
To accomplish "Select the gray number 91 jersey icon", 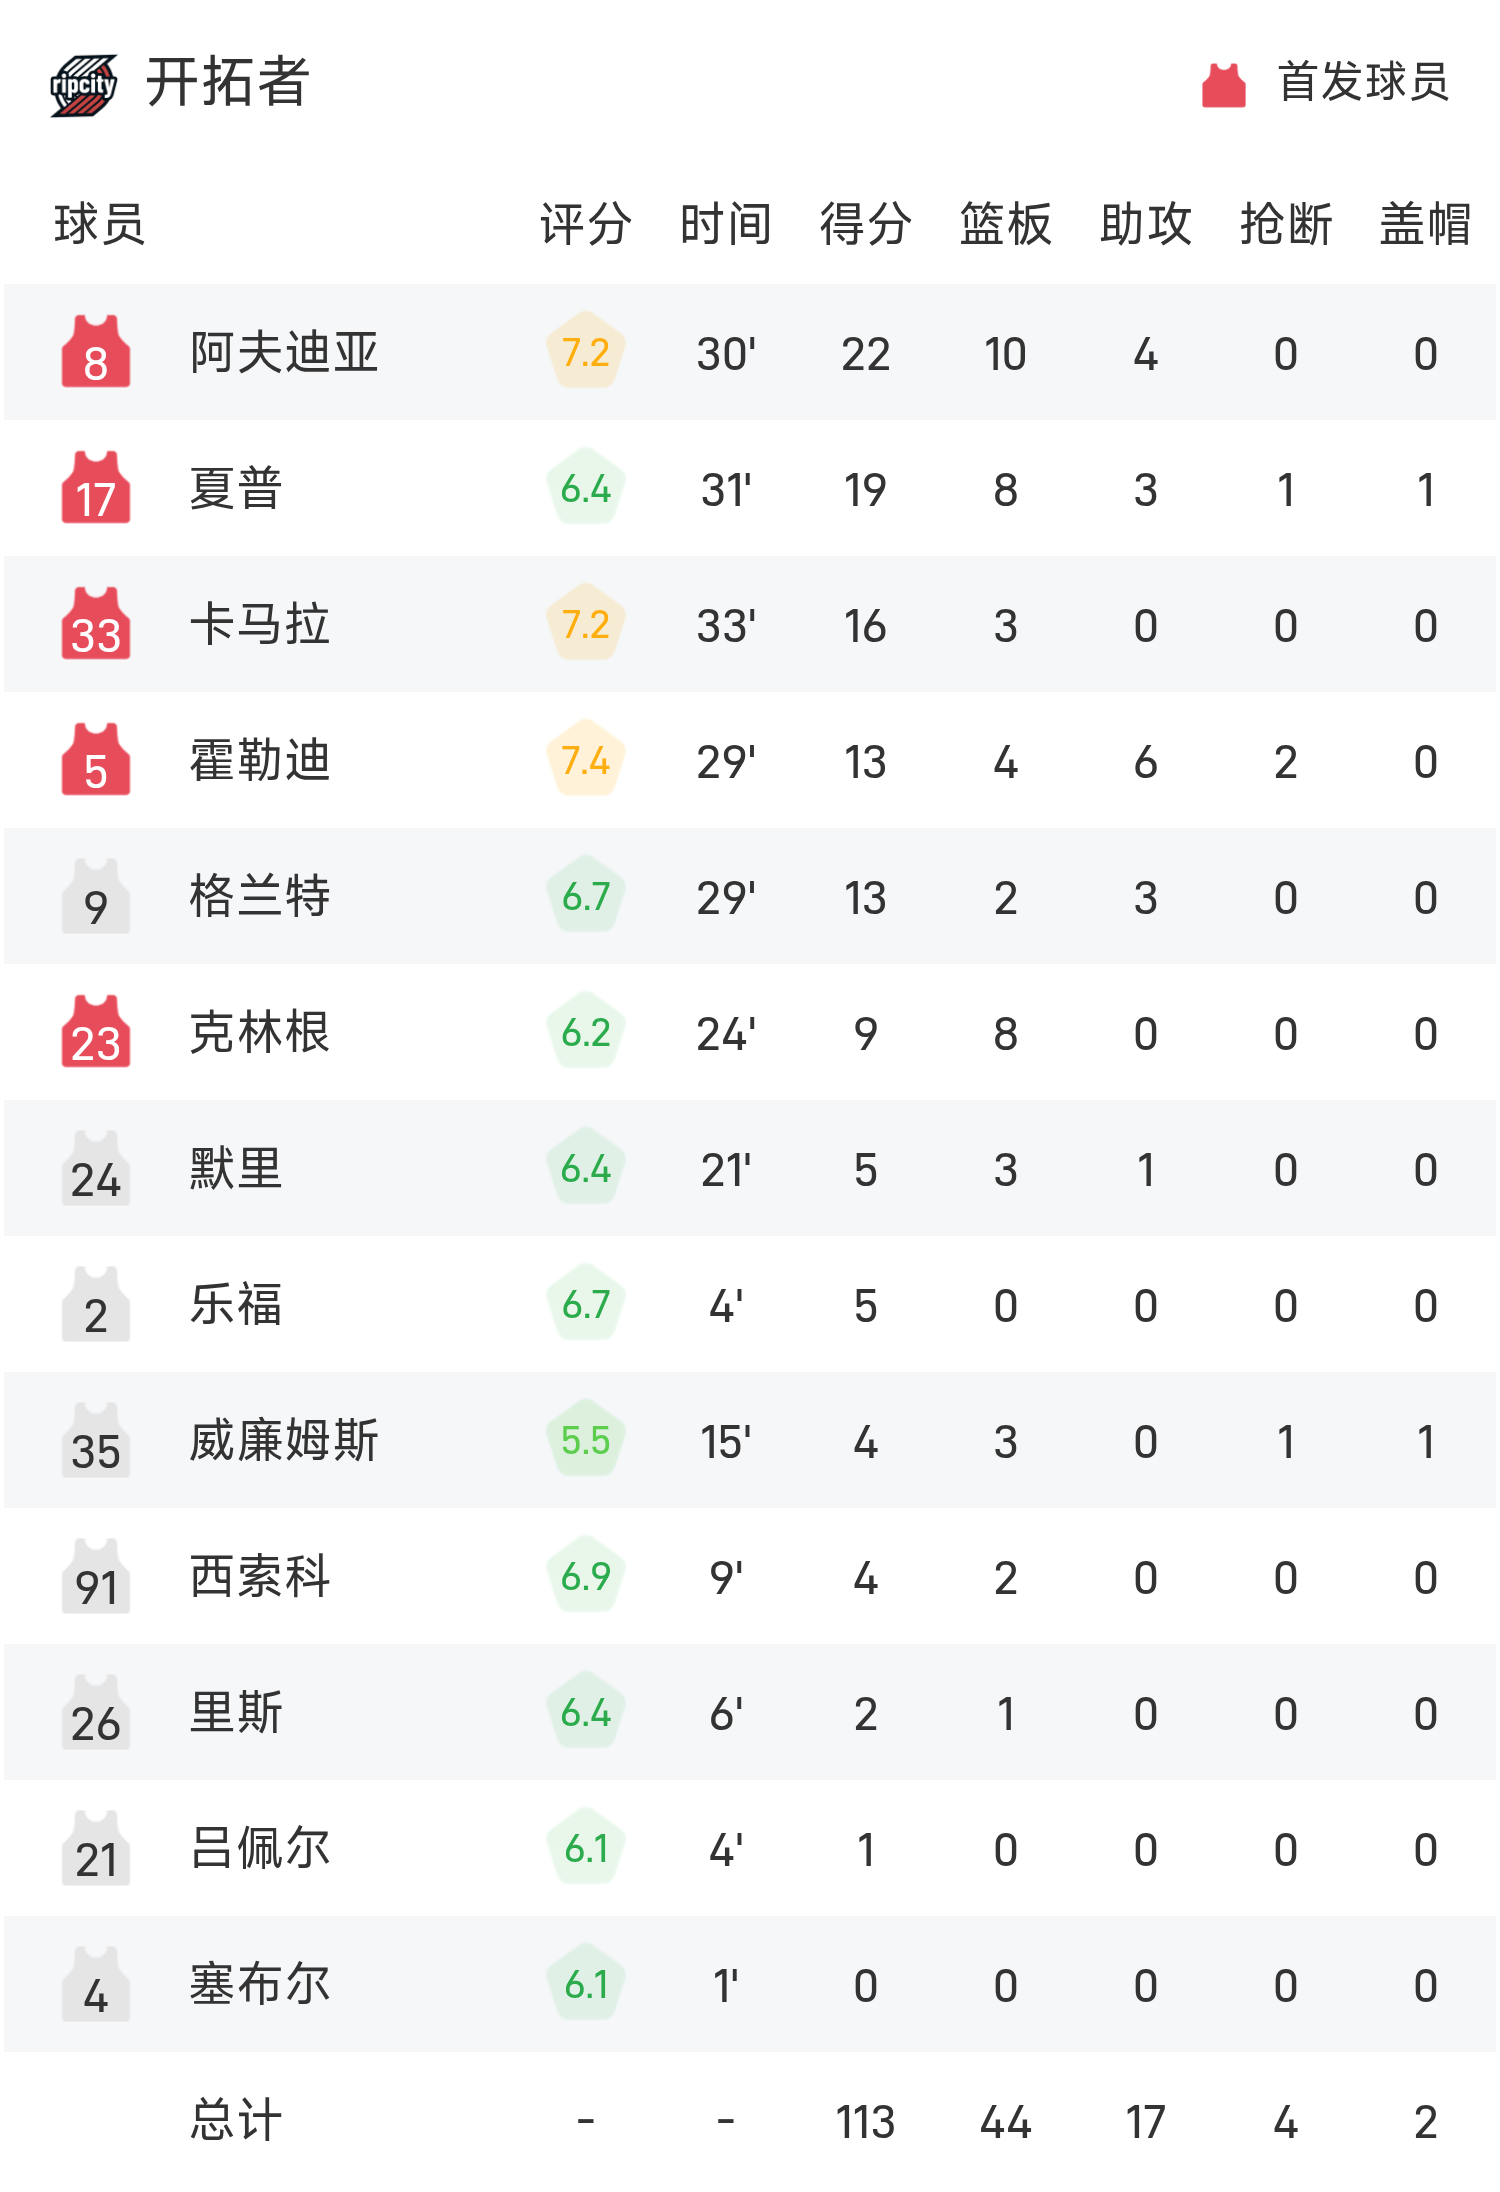I will 96,1576.
